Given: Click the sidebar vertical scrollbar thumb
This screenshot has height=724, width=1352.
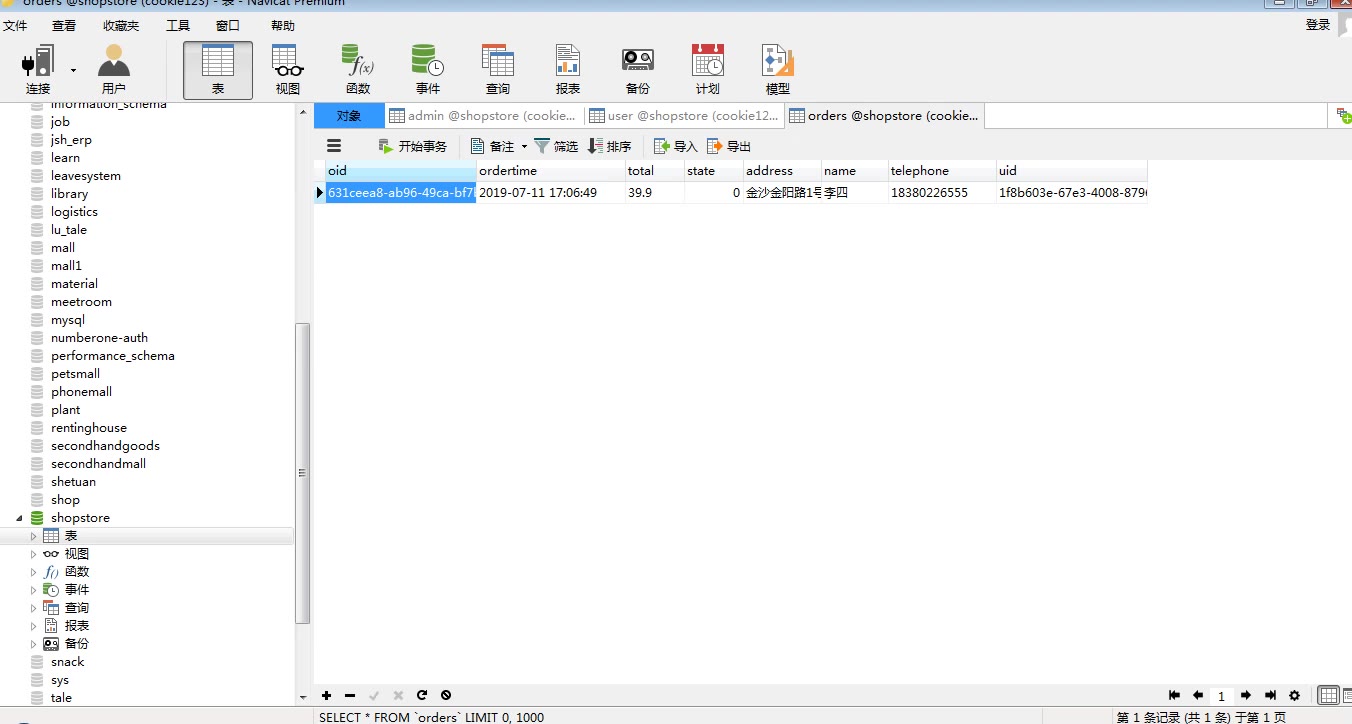Looking at the screenshot, I should tap(303, 473).
